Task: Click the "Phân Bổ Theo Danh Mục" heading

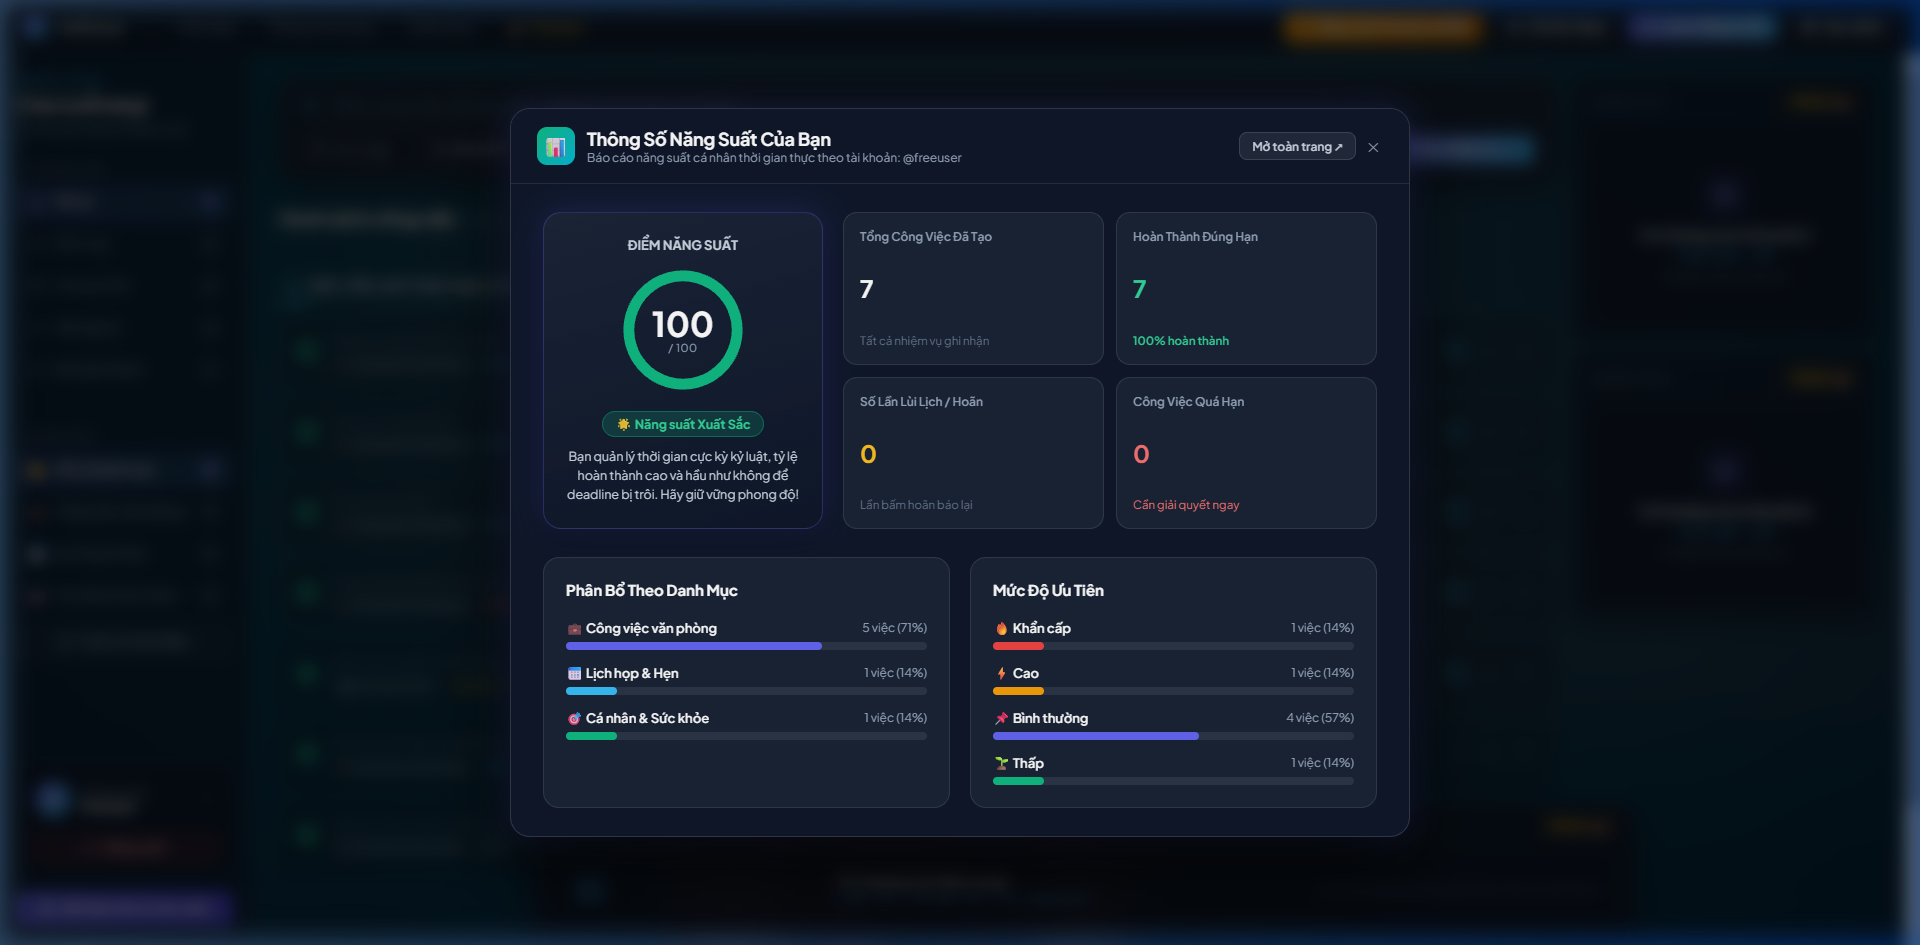Action: tap(651, 591)
